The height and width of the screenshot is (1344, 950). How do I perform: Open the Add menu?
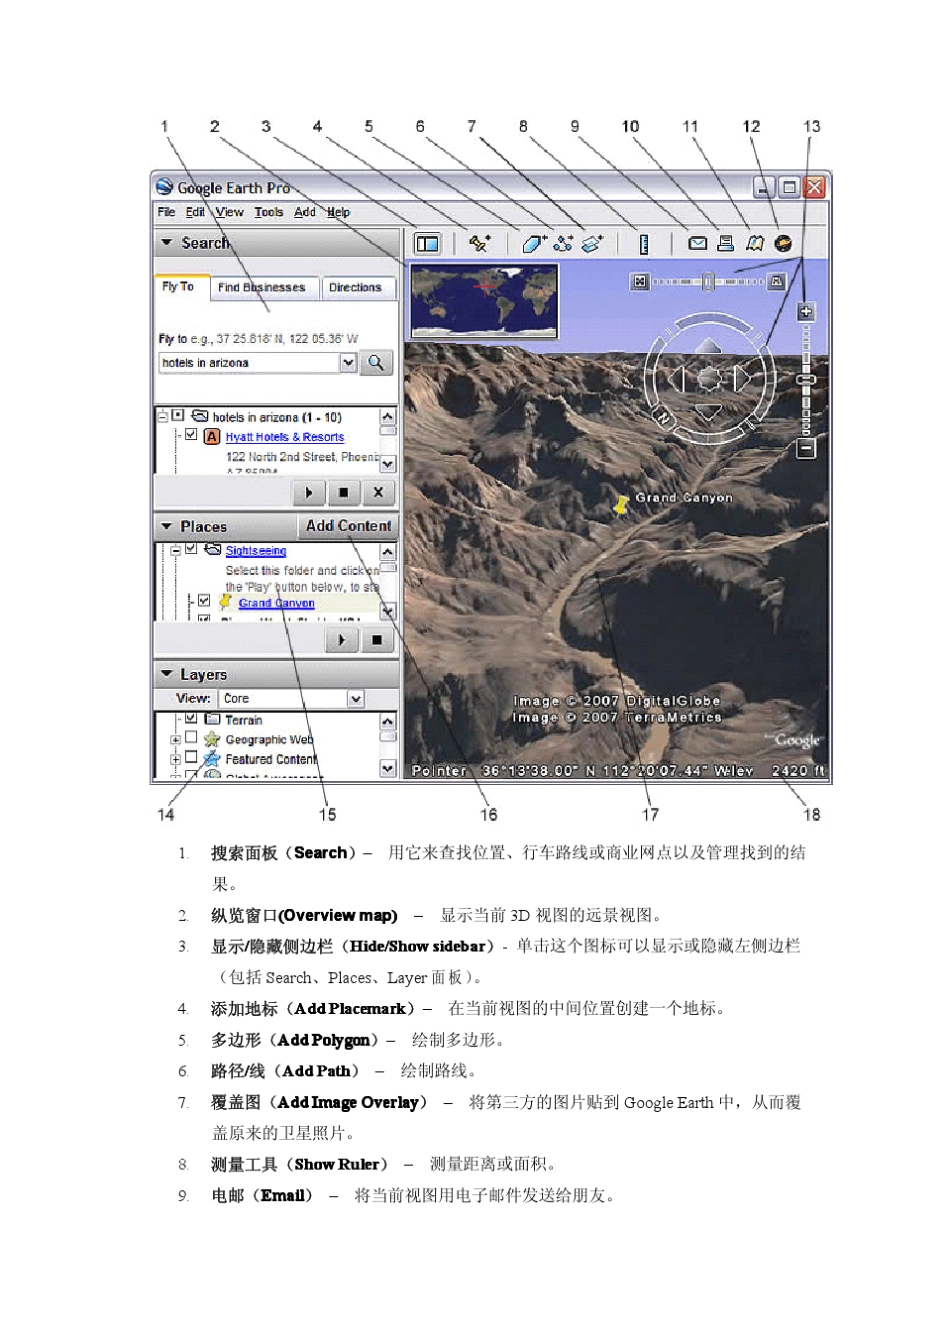305,212
